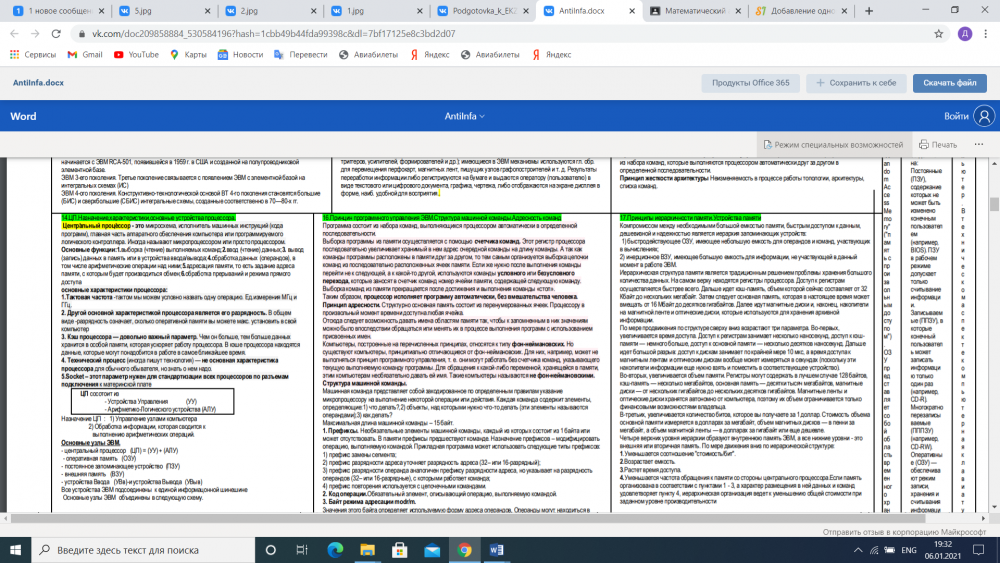Open Word app from taskbar
1000x563 pixels.
496,550
